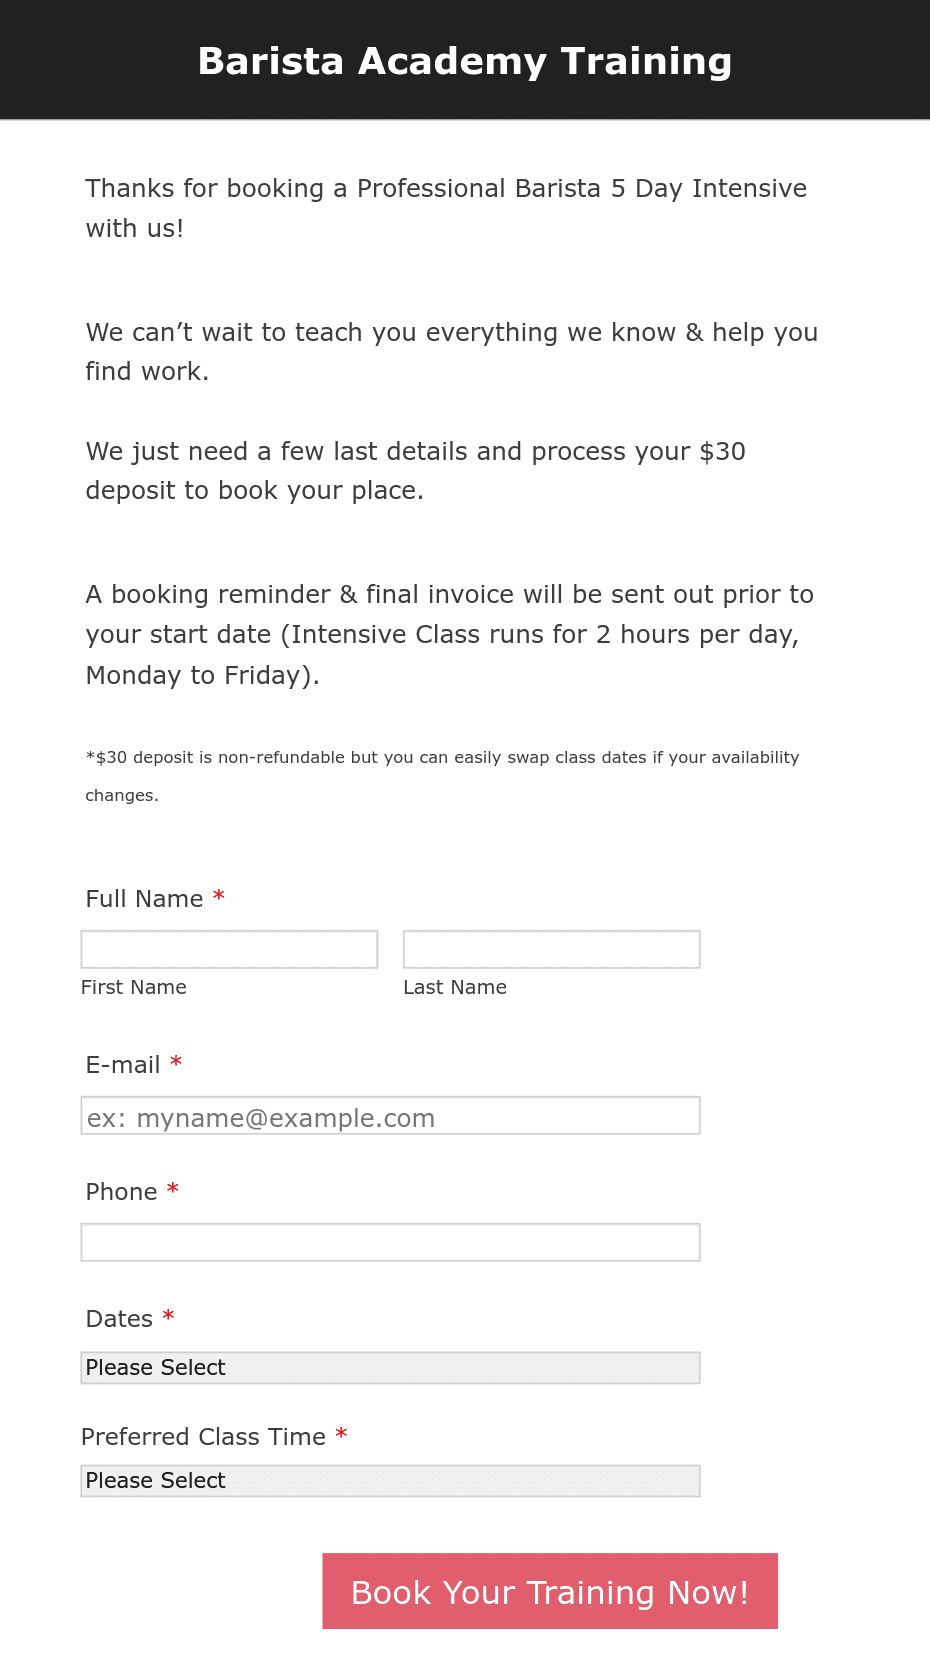Screen dimensions: 930x1668
Task: Click the We can't wait to teach paragraph
Action: click(x=452, y=352)
